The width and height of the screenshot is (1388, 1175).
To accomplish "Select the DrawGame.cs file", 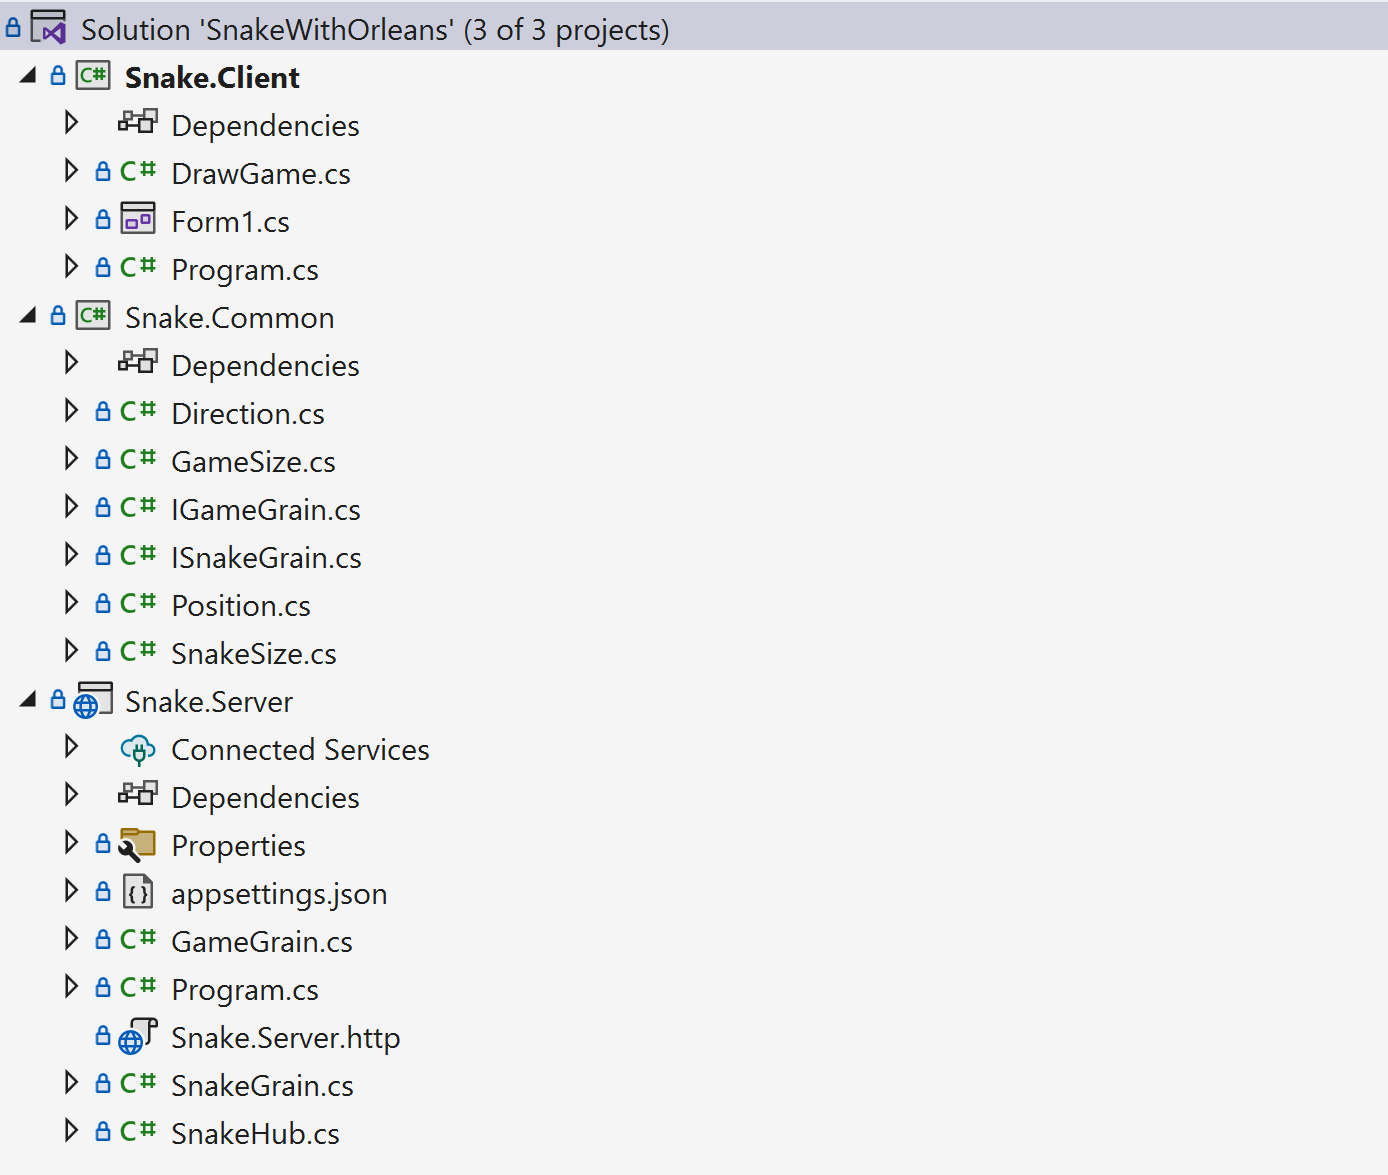I will point(261,174).
